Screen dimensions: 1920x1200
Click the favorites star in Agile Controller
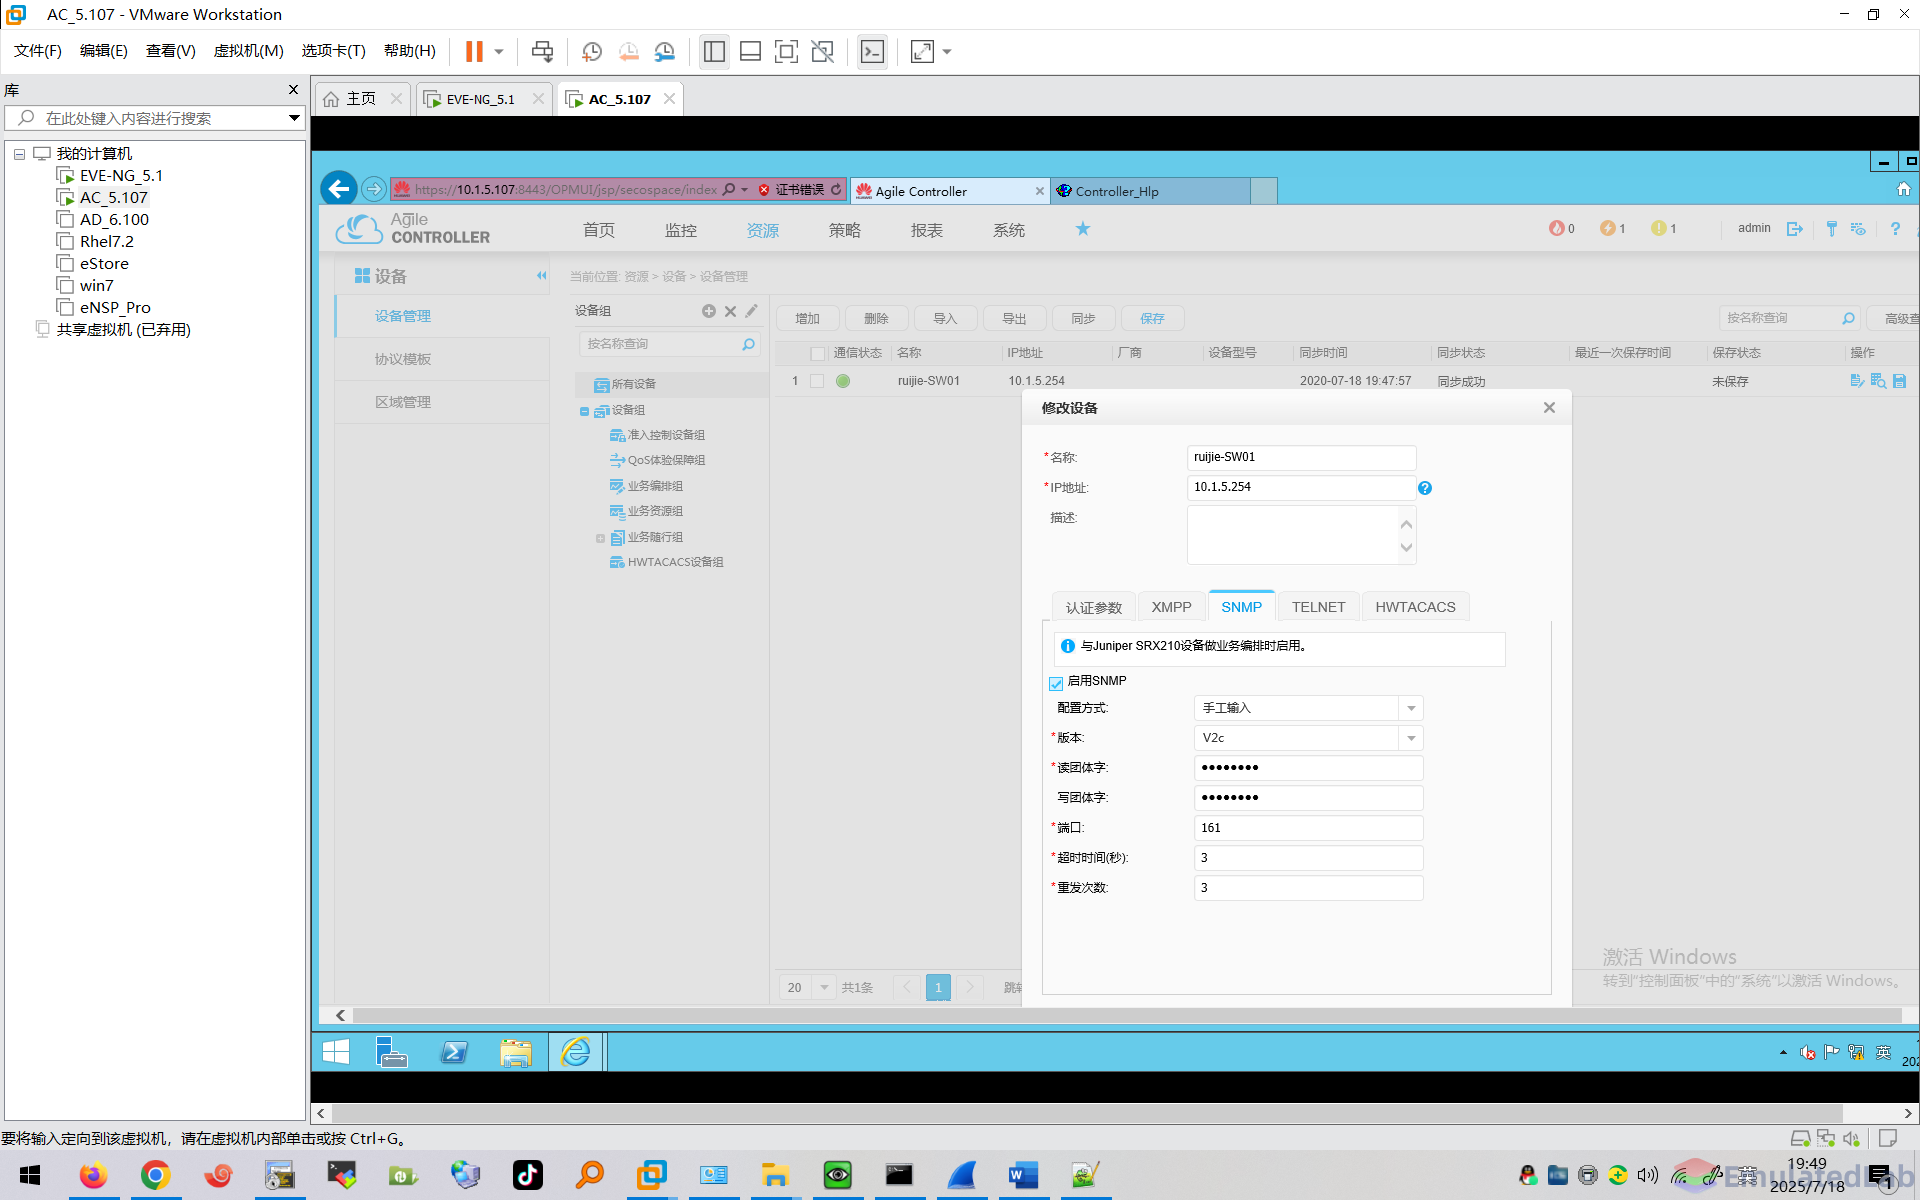point(1083,229)
